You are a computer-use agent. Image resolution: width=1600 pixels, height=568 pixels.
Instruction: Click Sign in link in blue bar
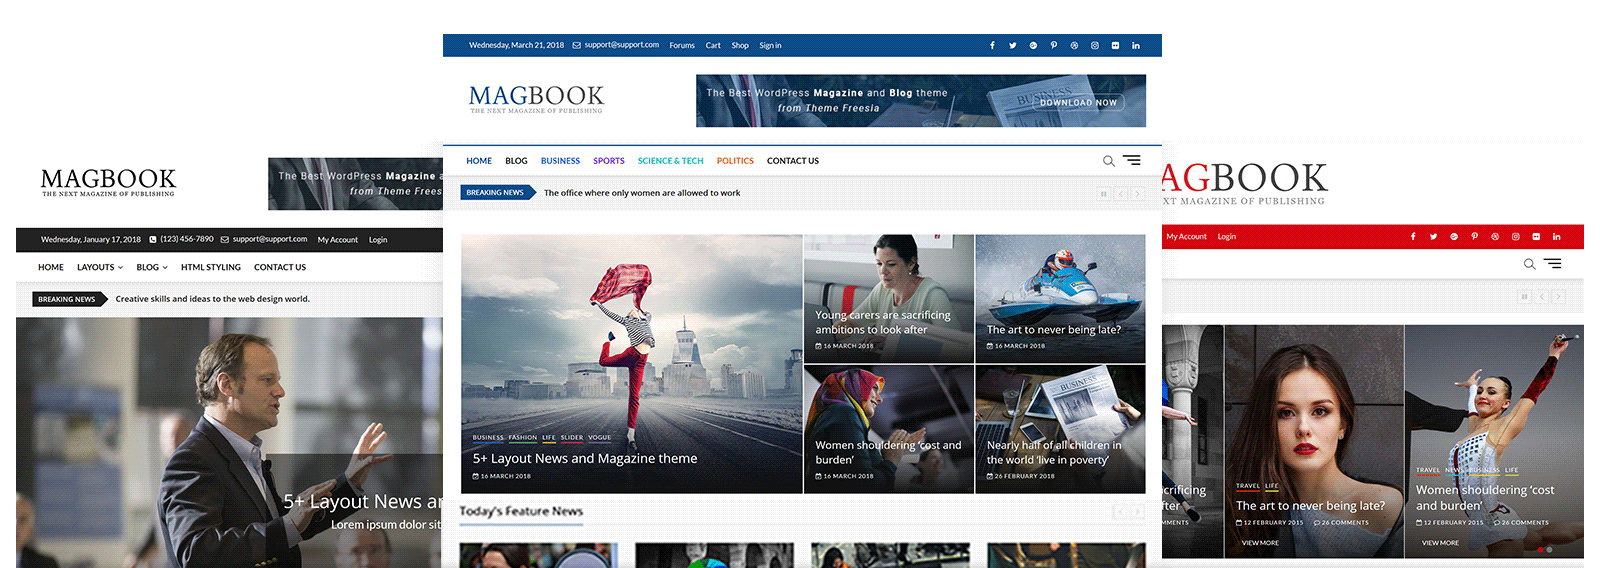pos(770,45)
